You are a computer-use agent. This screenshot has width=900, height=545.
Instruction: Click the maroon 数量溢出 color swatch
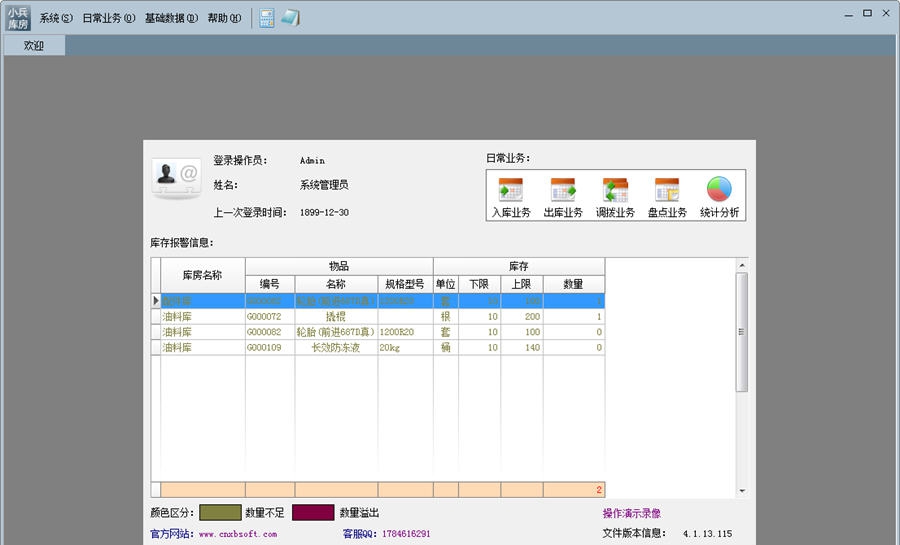[x=313, y=512]
